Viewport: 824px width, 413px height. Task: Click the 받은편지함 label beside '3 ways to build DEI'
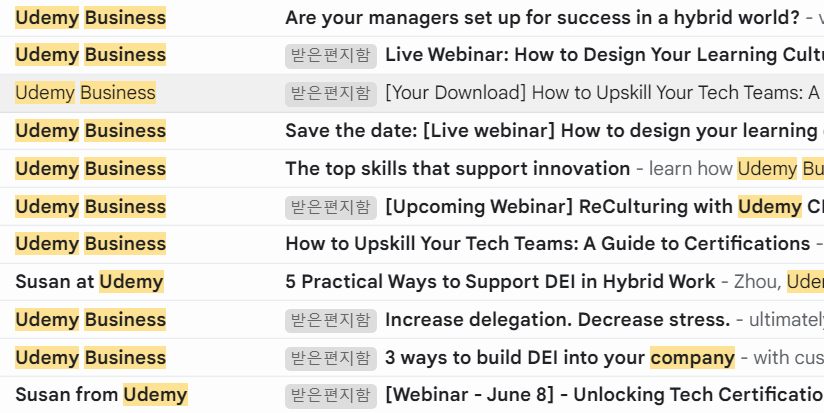[331, 358]
